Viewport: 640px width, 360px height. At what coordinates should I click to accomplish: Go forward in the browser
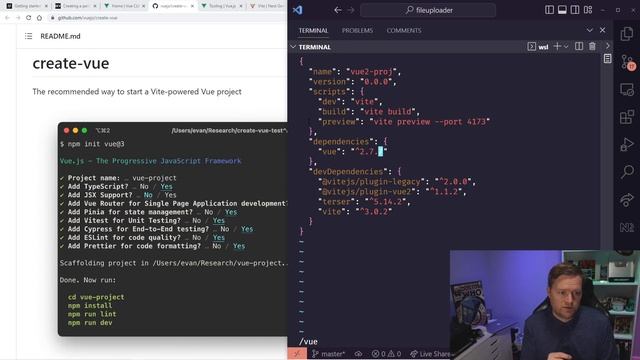[18, 18]
